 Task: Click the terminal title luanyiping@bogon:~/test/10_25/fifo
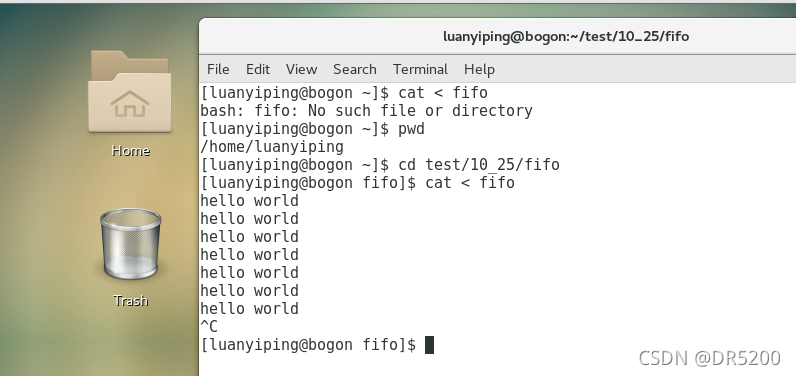566,36
